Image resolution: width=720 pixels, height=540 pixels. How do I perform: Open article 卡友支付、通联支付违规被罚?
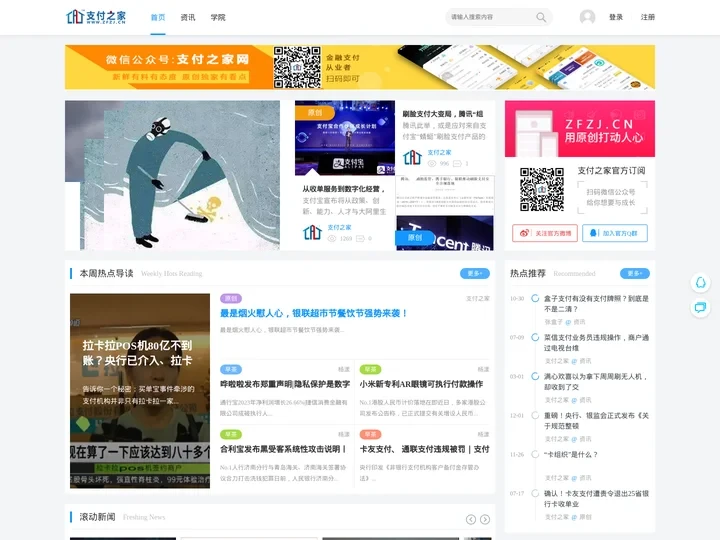[x=424, y=449]
